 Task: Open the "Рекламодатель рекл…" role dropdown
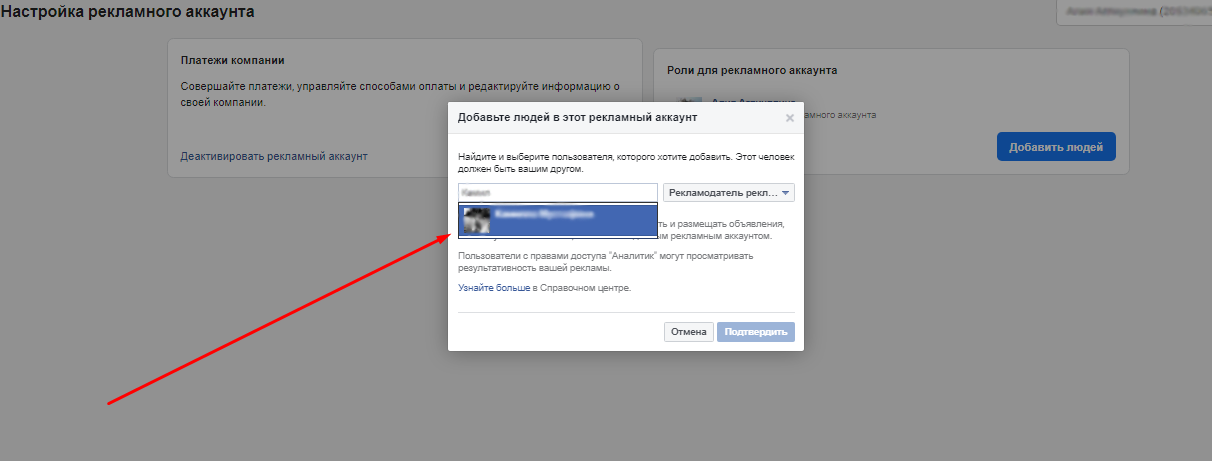pos(729,193)
